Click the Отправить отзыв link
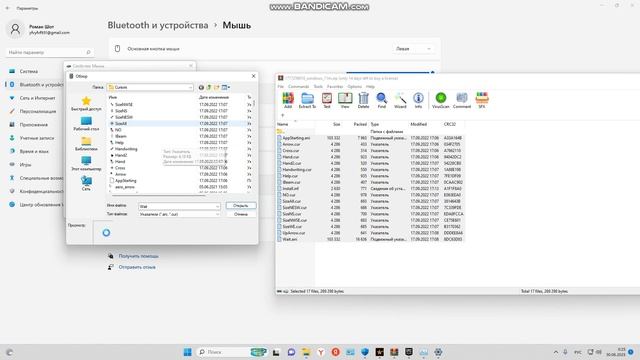640x360 pixels. pos(137,267)
